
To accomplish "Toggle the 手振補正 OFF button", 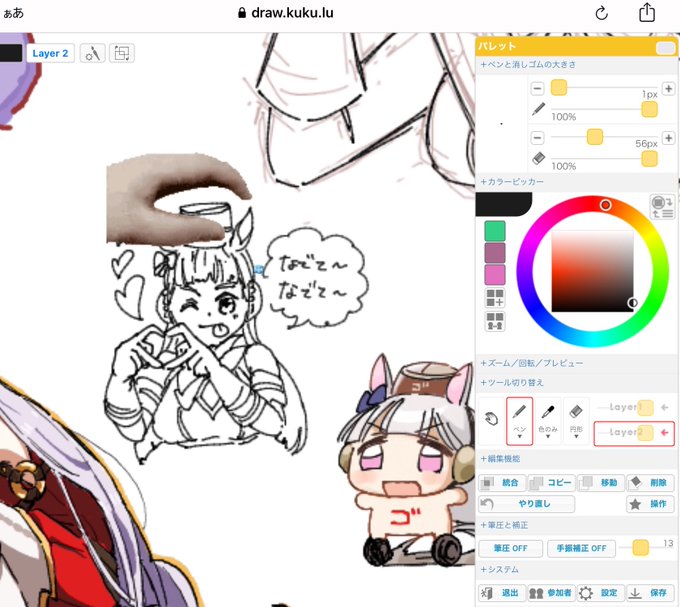I will (x=581, y=548).
